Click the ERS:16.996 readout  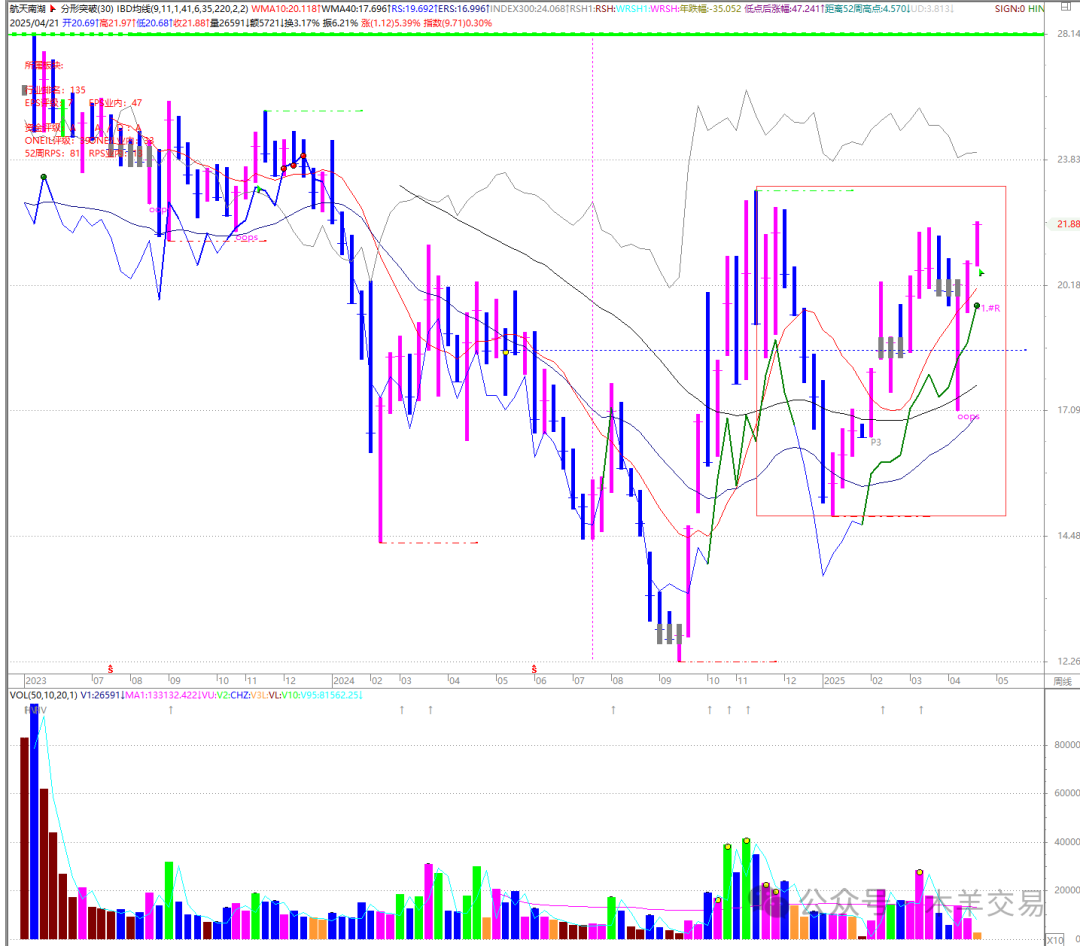[x=464, y=9]
